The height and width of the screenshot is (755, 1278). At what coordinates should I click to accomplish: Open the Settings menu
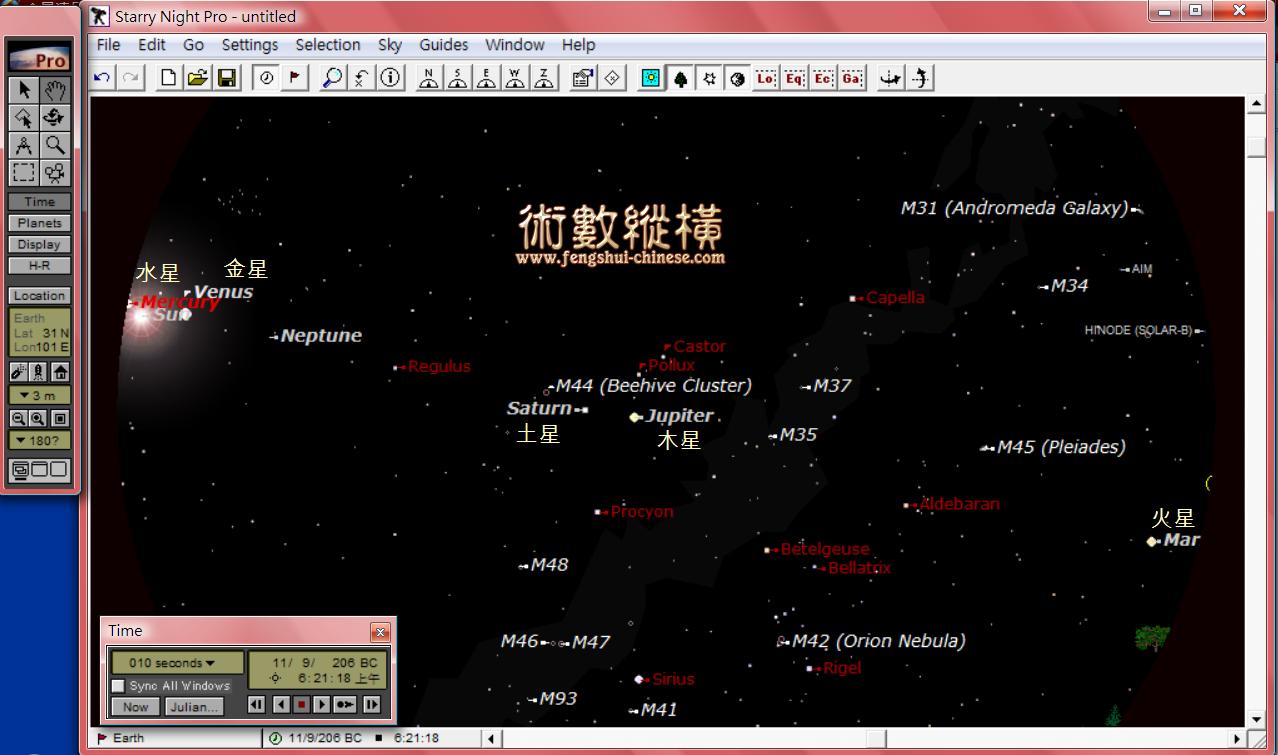tap(250, 45)
